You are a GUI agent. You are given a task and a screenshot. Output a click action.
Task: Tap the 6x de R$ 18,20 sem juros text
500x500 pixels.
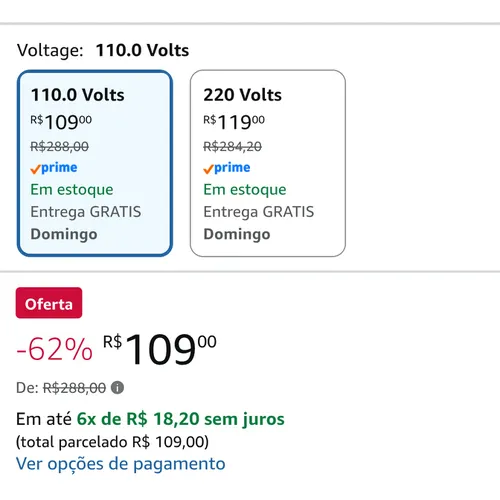180,419
